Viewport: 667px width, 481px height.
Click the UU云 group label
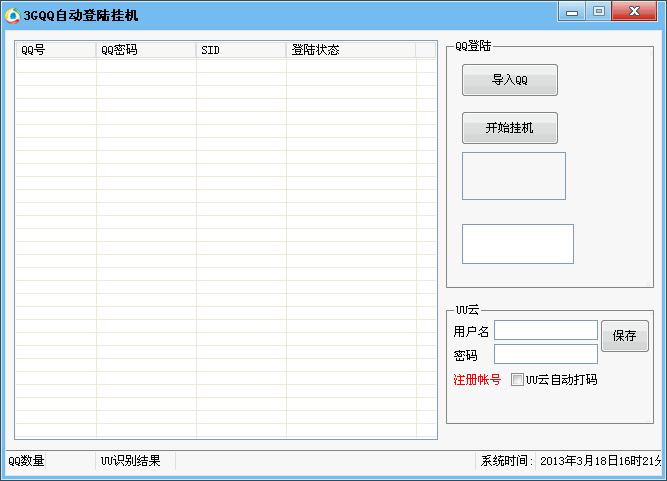[x=467, y=310]
